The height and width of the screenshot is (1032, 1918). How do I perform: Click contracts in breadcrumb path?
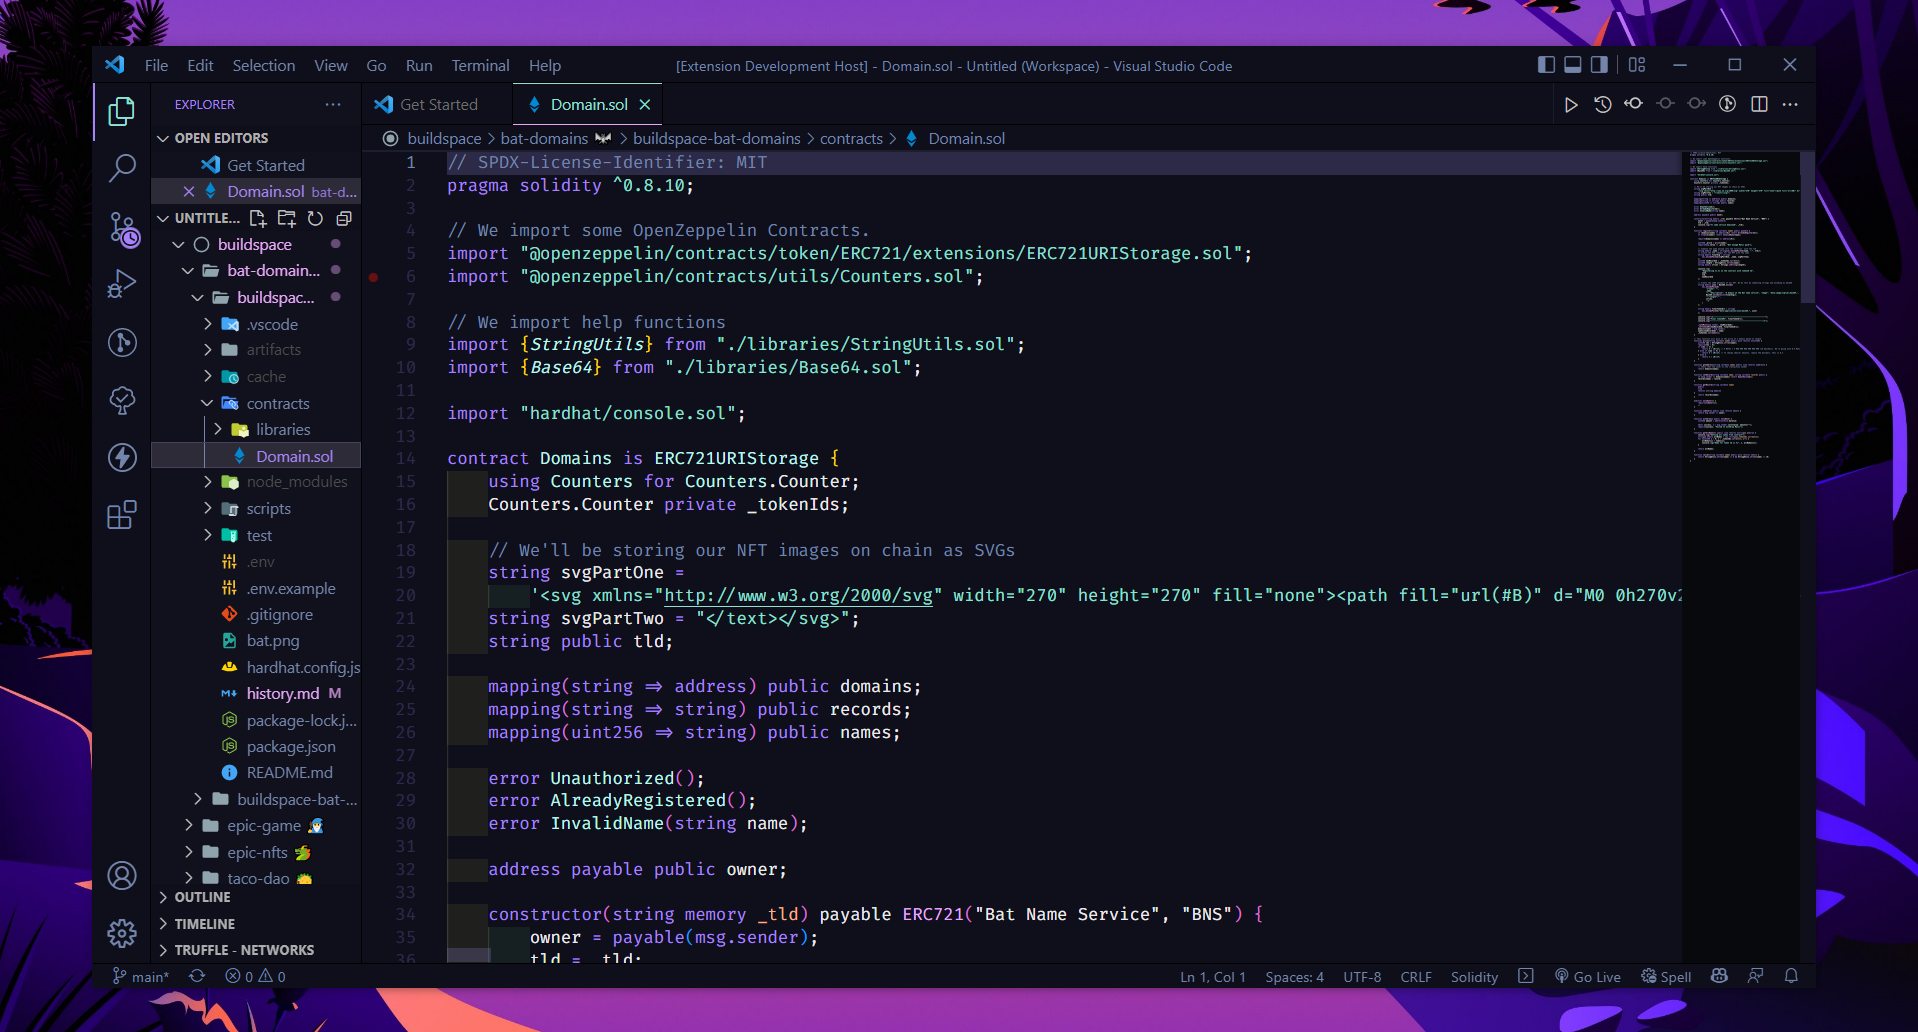pos(851,139)
